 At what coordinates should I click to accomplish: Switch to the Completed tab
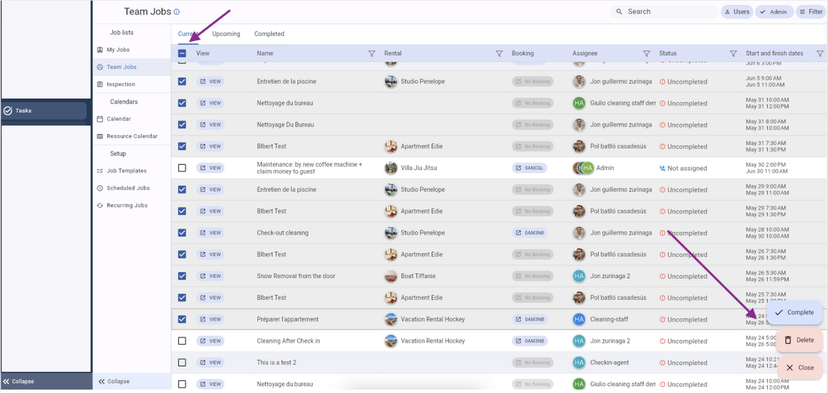coord(269,34)
